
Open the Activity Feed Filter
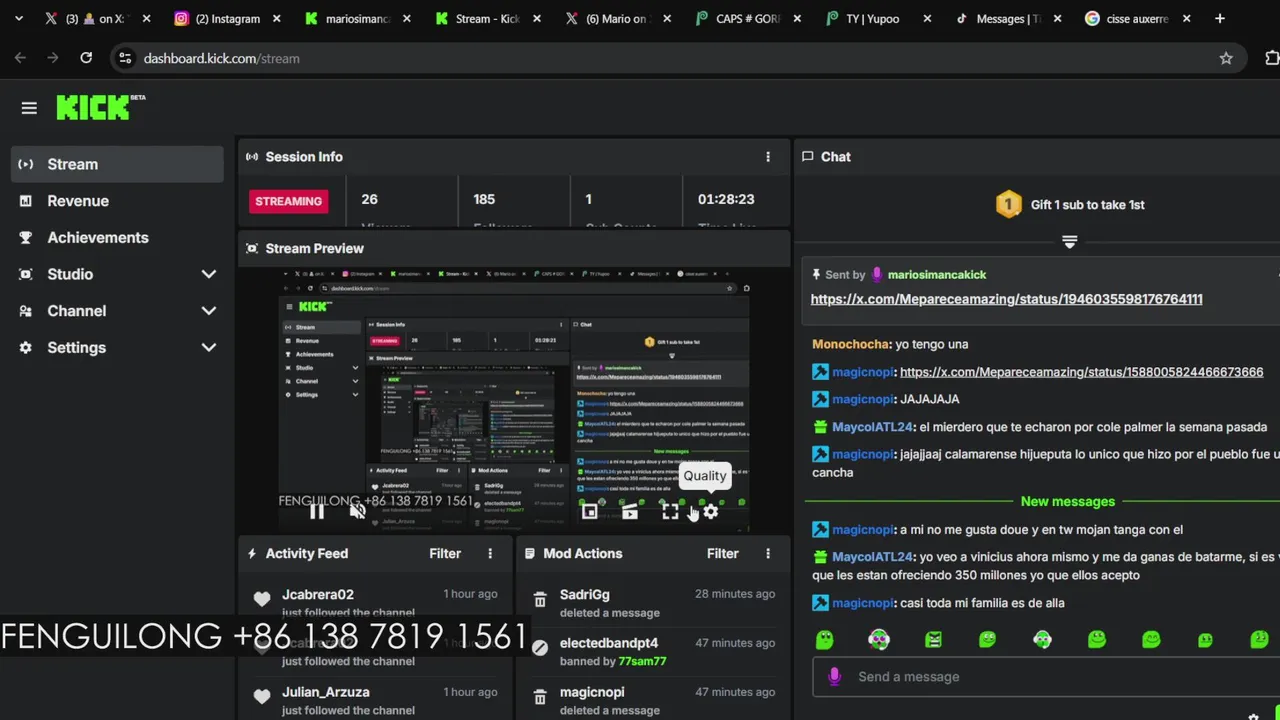tap(445, 554)
